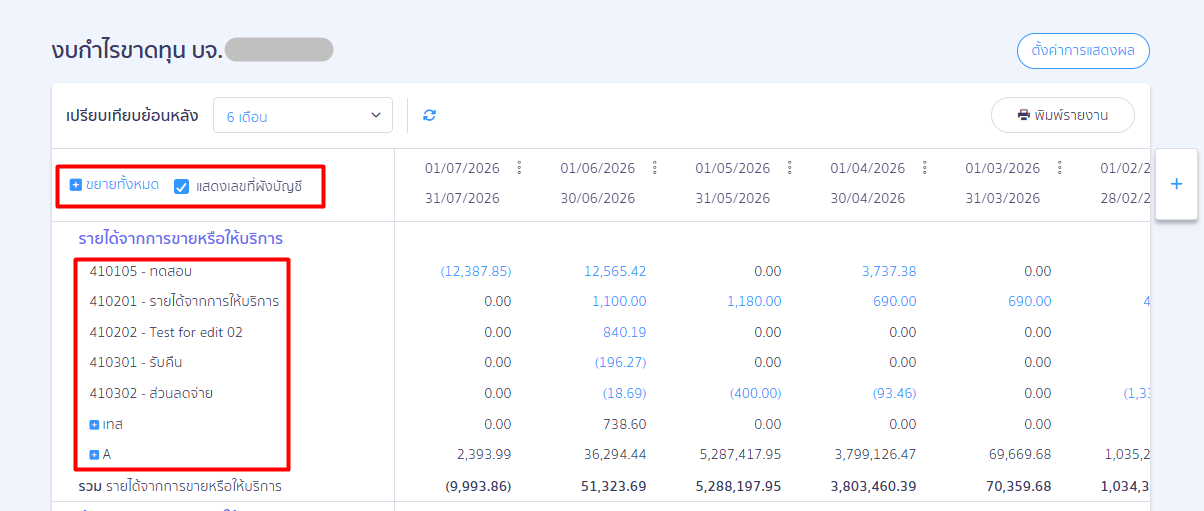Open the options menu for the 01/07/2026 column
The height and width of the screenshot is (511, 1204).
519,168
